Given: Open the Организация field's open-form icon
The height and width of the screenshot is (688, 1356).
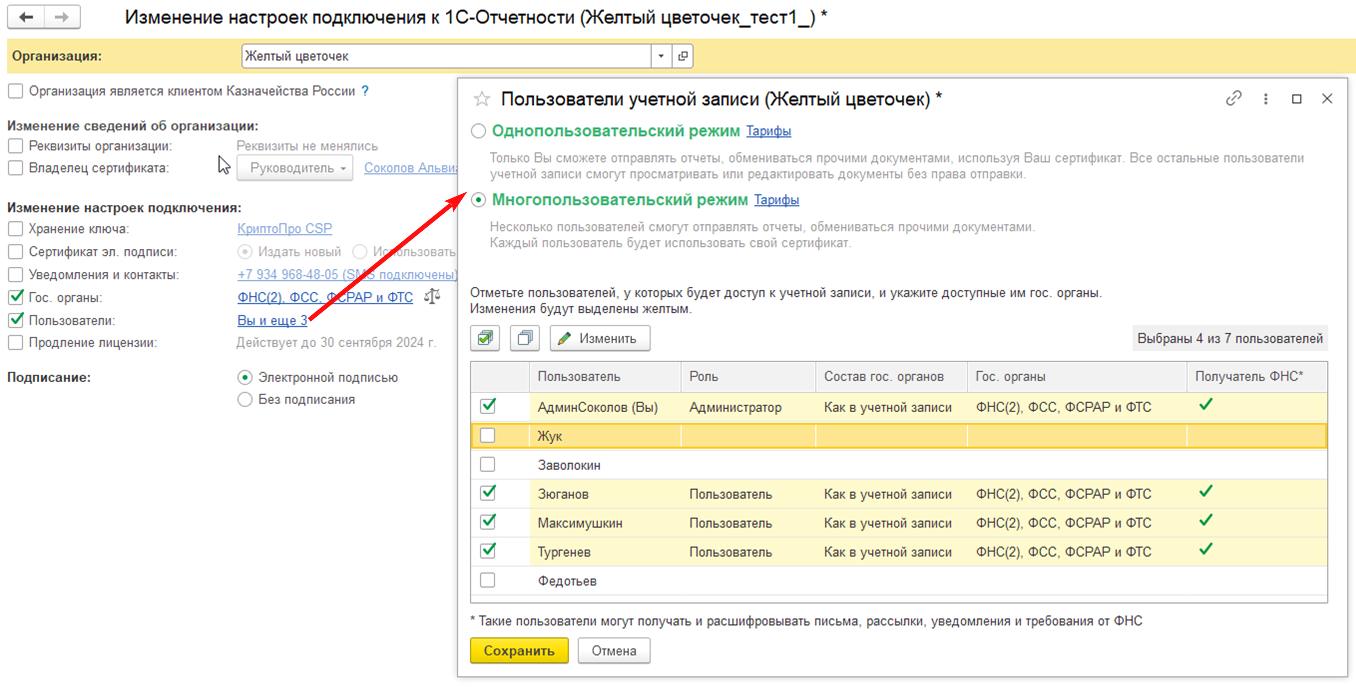Looking at the screenshot, I should (x=683, y=56).
